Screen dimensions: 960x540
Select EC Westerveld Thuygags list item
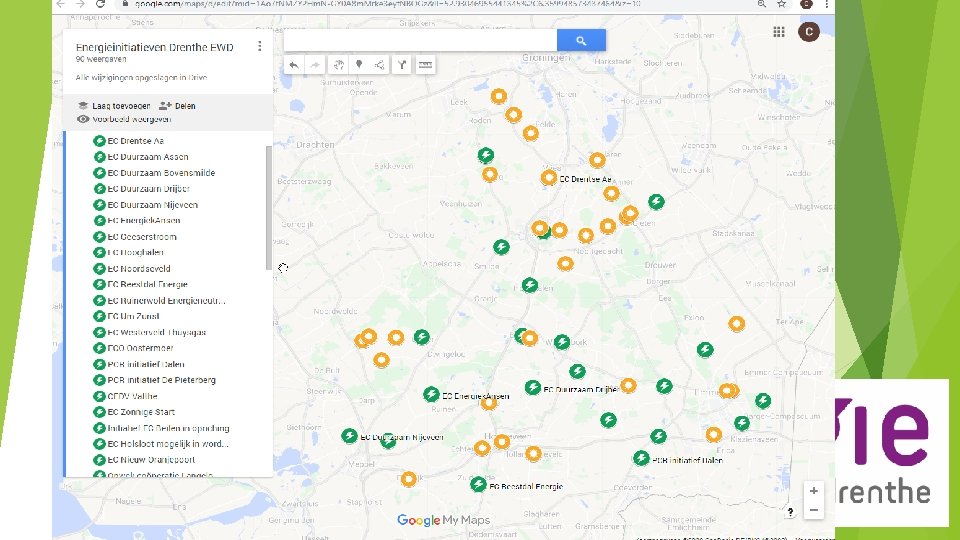(156, 332)
